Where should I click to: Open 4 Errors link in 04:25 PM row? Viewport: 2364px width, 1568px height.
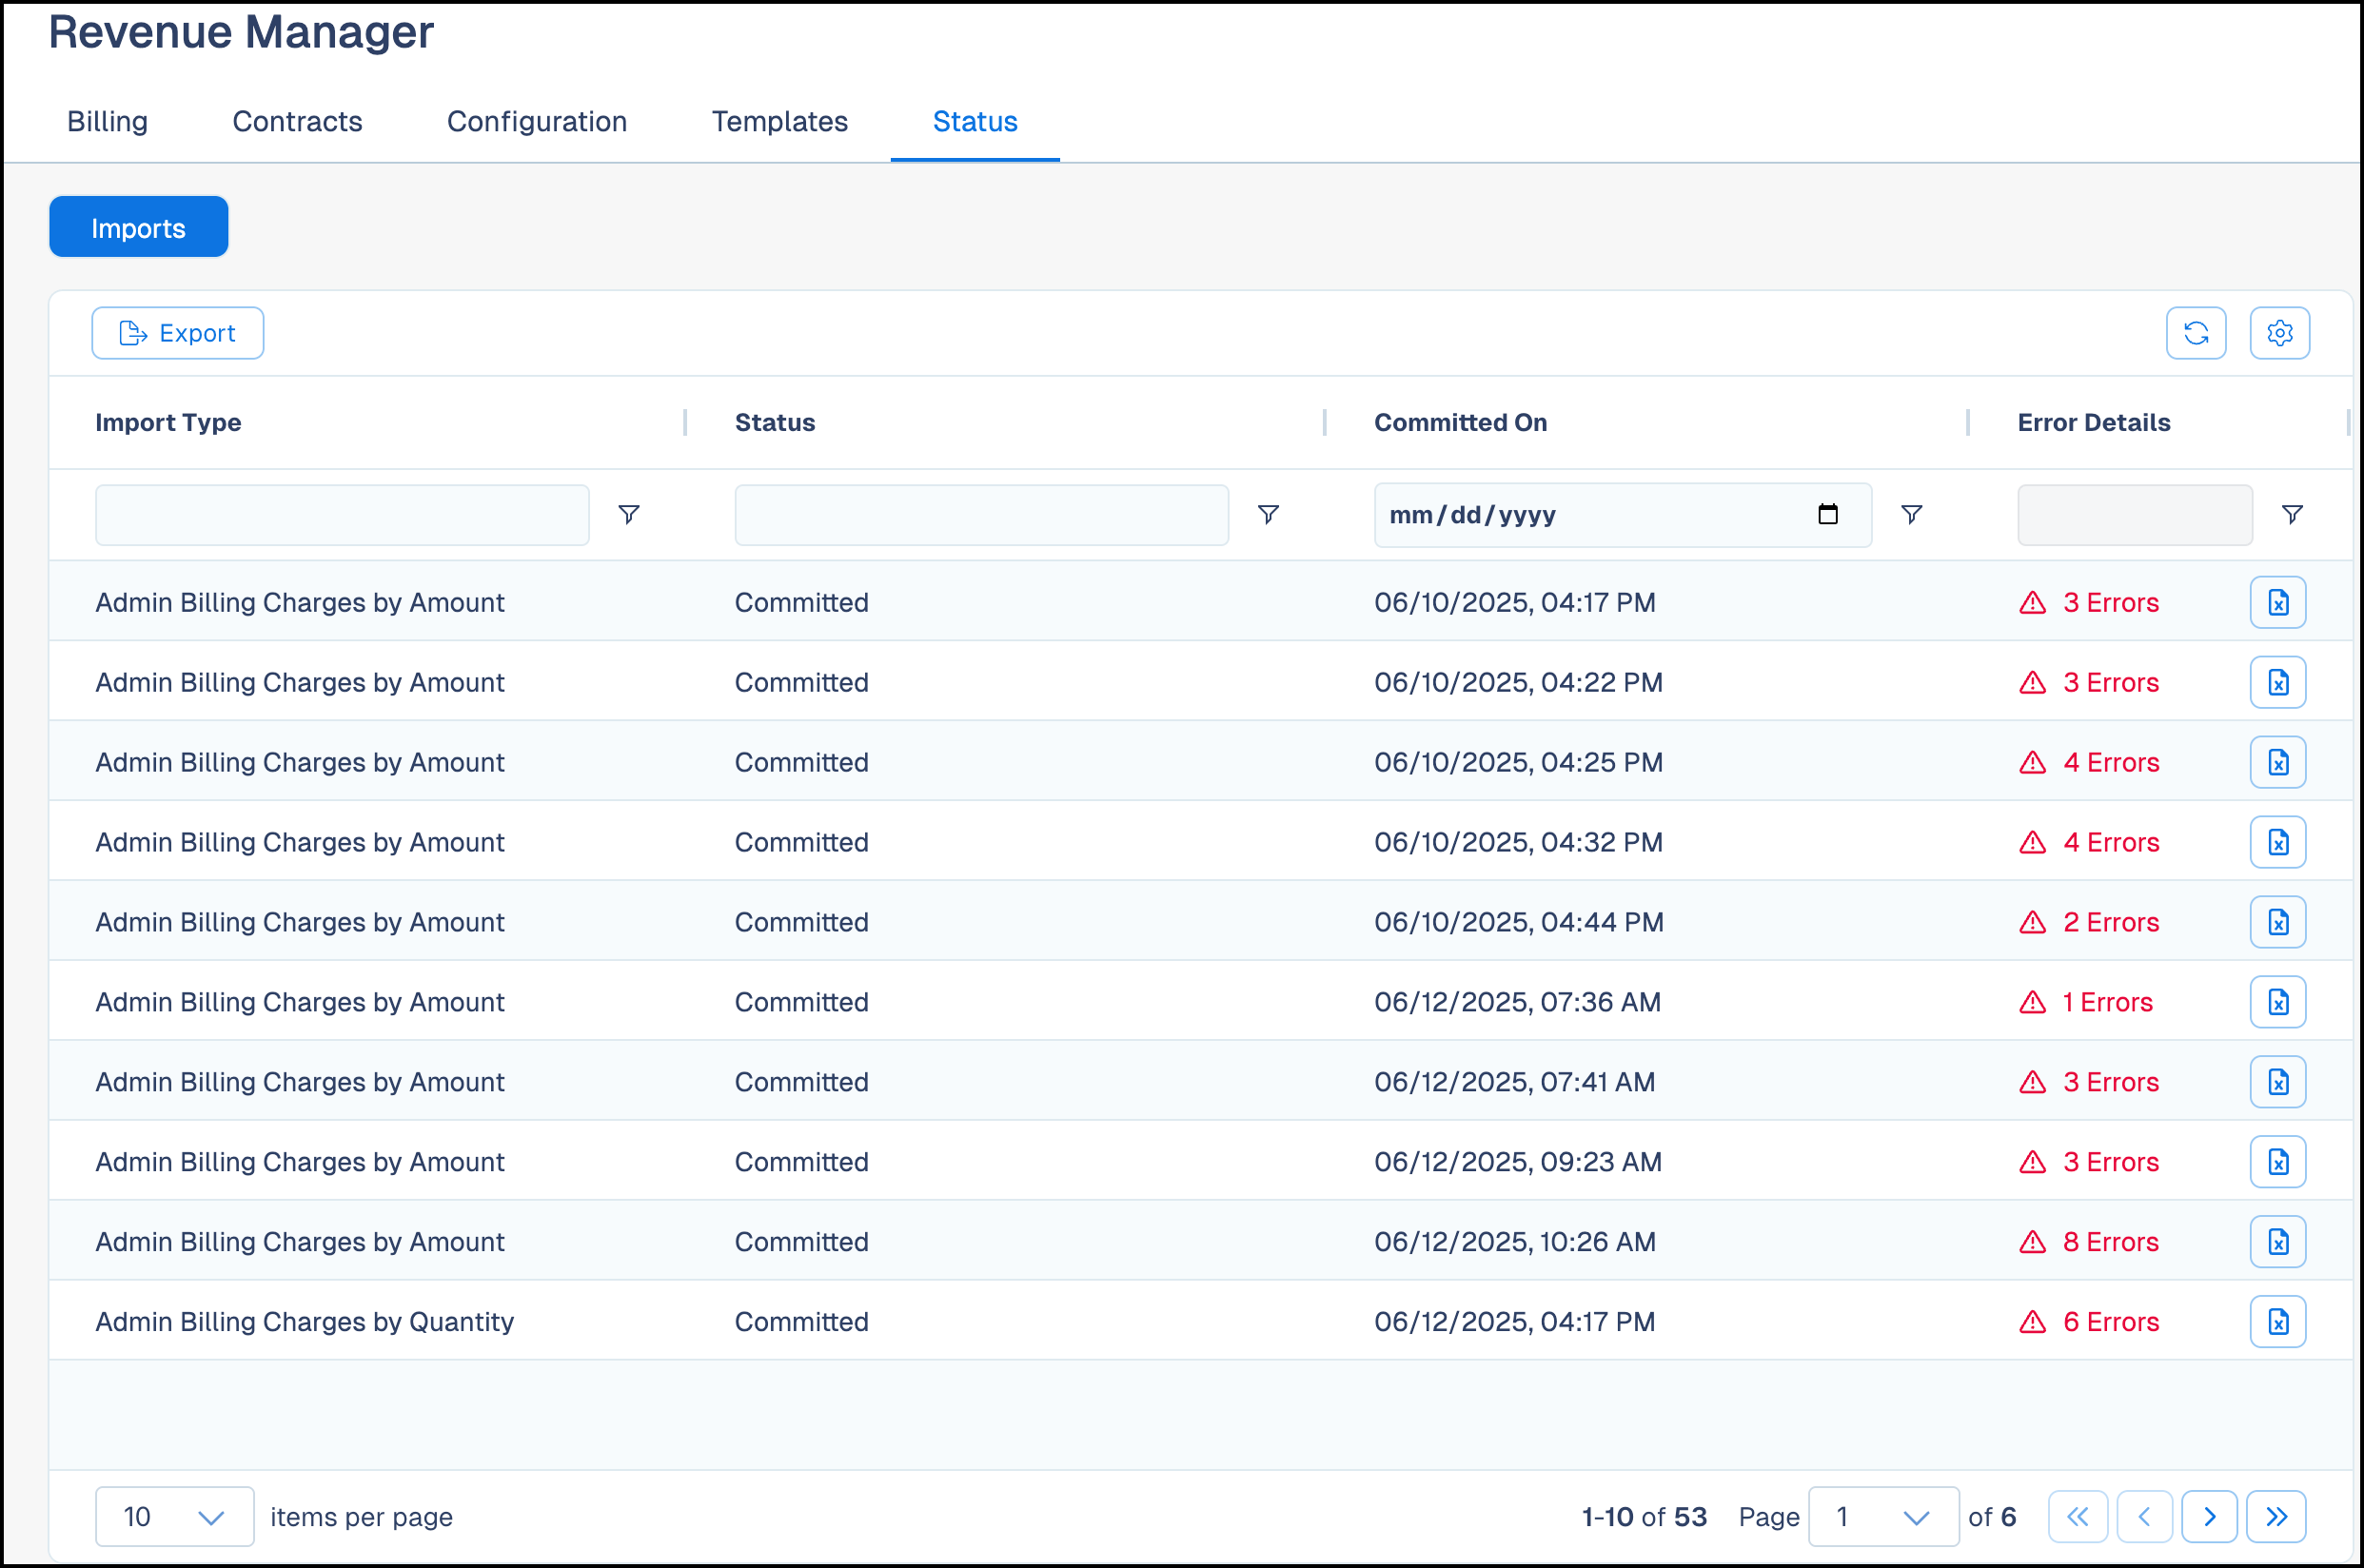point(2111,762)
